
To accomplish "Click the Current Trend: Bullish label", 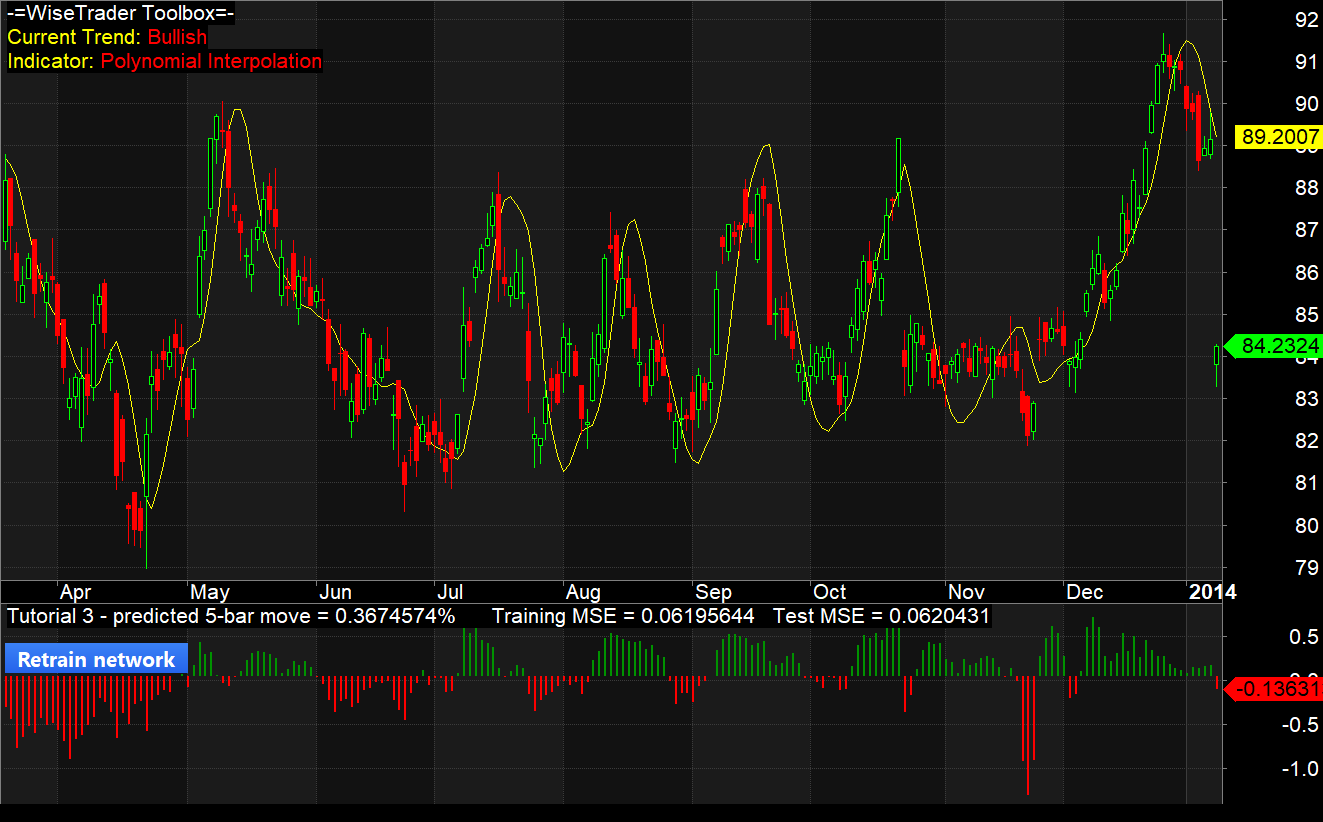I will (107, 37).
